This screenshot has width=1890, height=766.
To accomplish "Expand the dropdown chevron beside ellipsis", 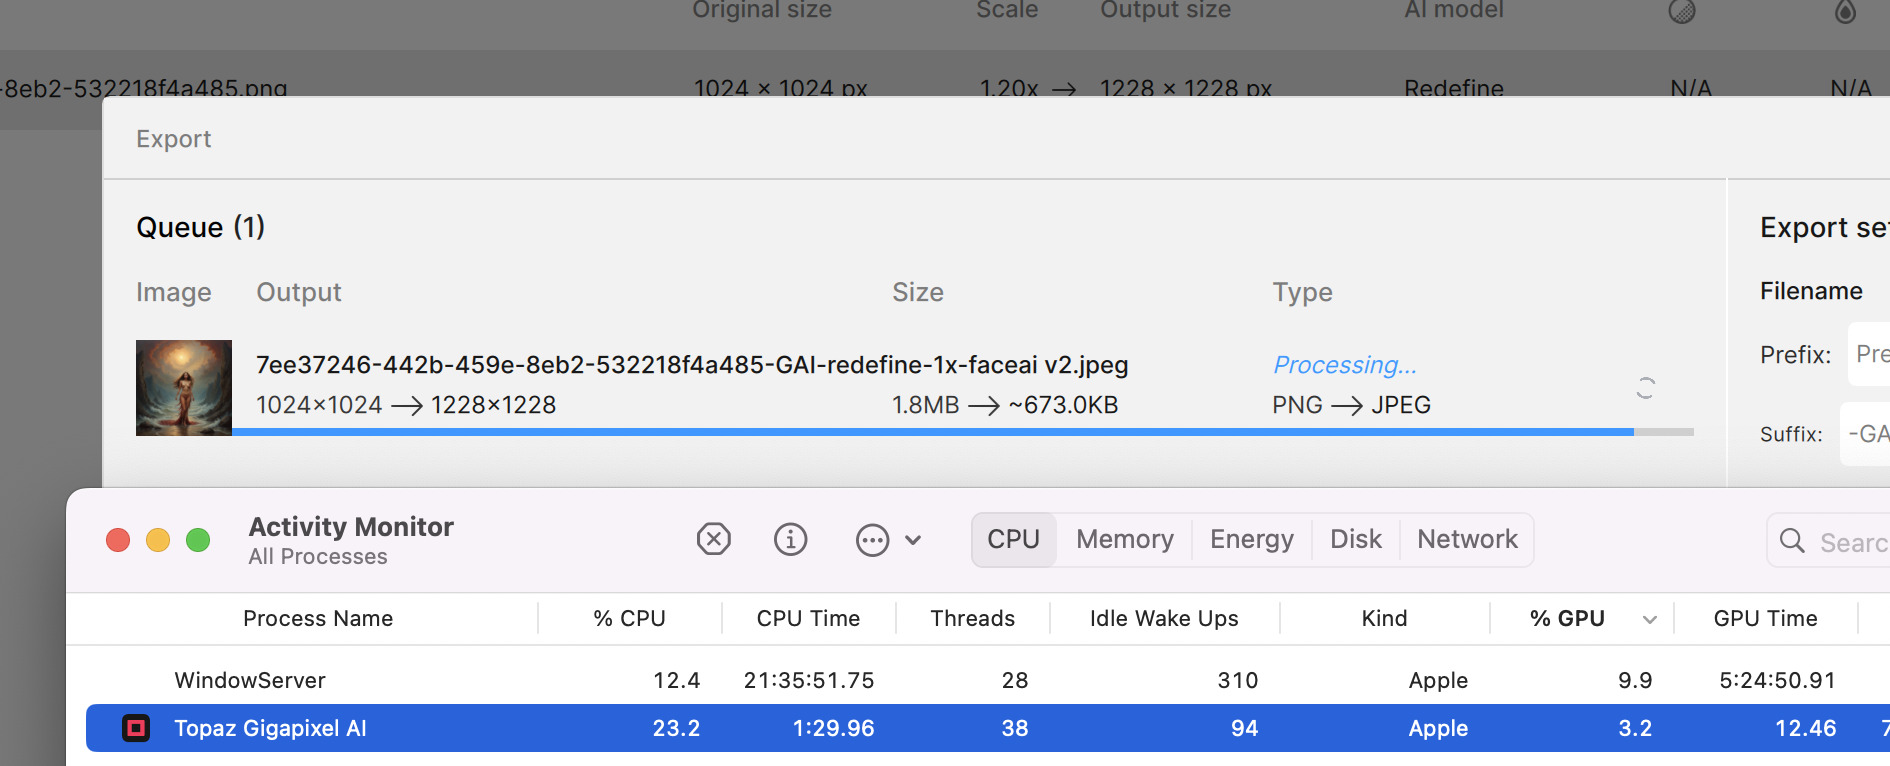I will (913, 541).
